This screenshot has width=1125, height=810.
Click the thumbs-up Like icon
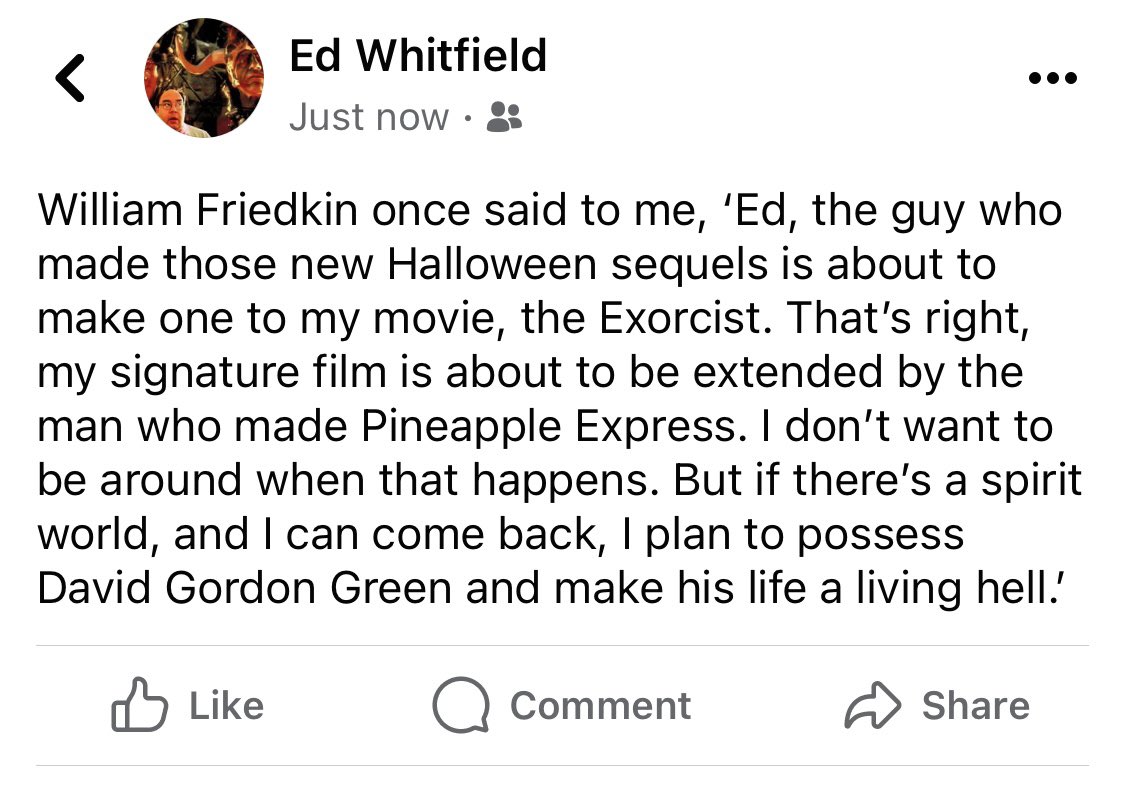pos(139,705)
